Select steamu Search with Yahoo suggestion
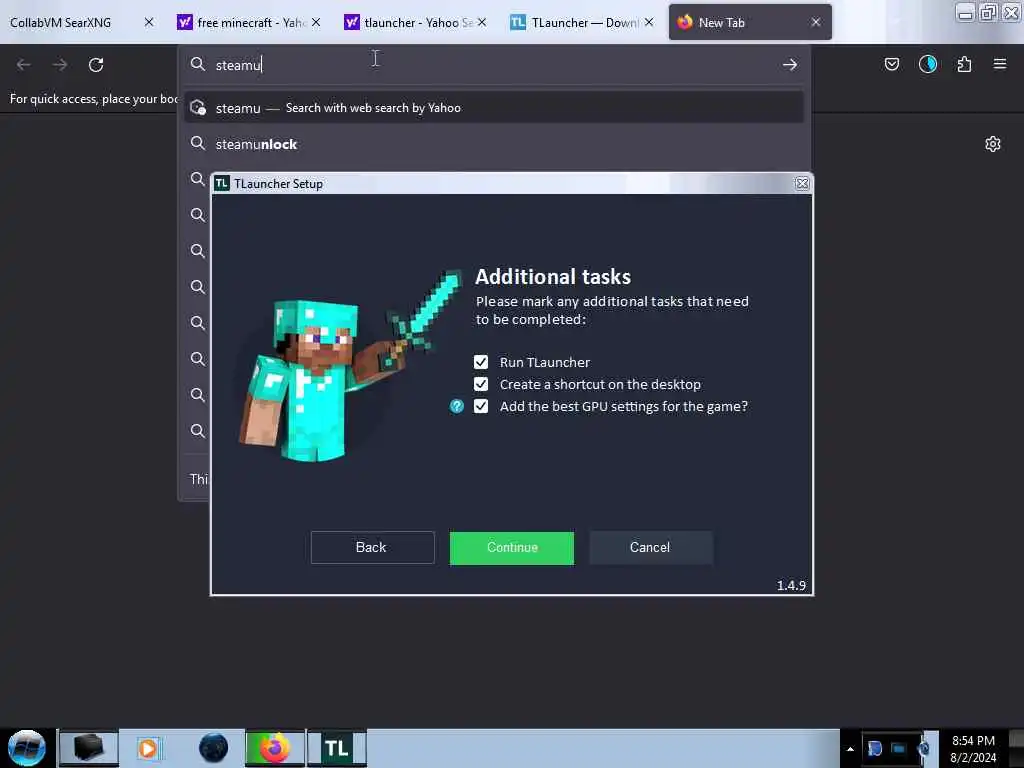The image size is (1024, 768). tap(494, 108)
